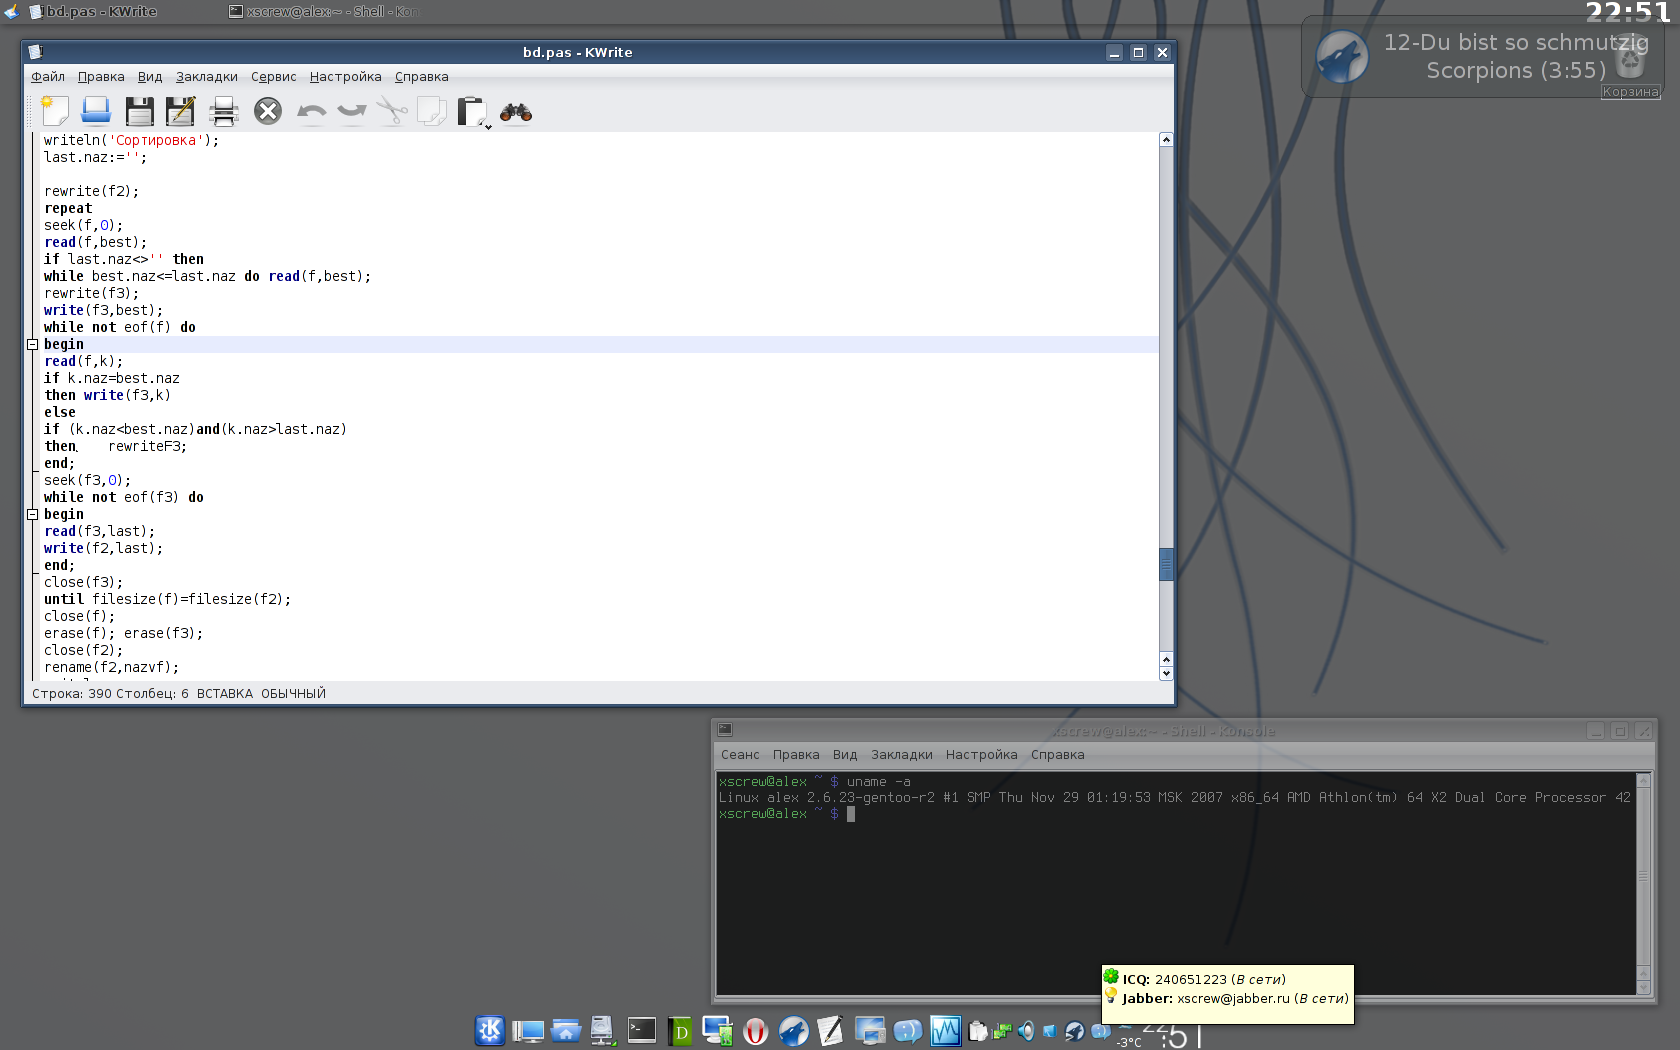Launch Opera from the bottom panel
The width and height of the screenshot is (1680, 1050).
click(x=756, y=1031)
